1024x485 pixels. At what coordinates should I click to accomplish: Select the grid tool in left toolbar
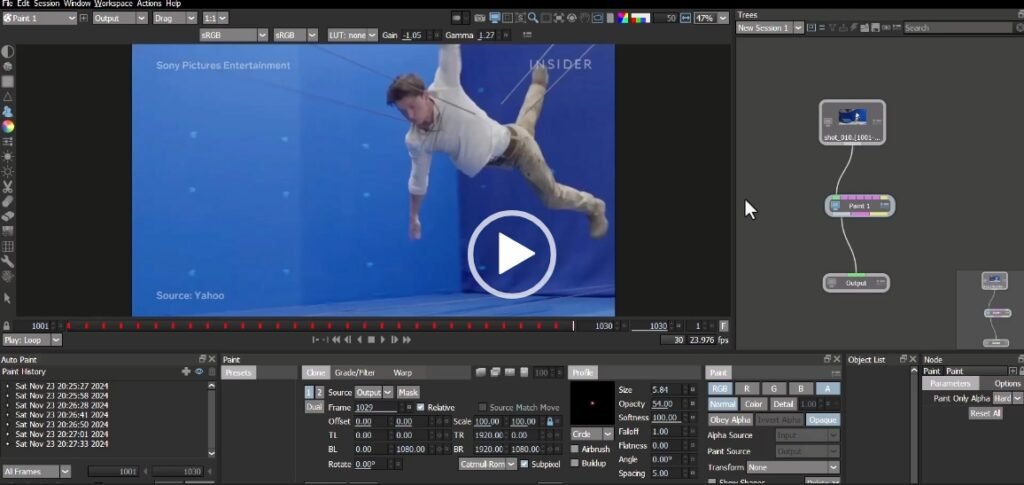pyautogui.click(x=7, y=247)
